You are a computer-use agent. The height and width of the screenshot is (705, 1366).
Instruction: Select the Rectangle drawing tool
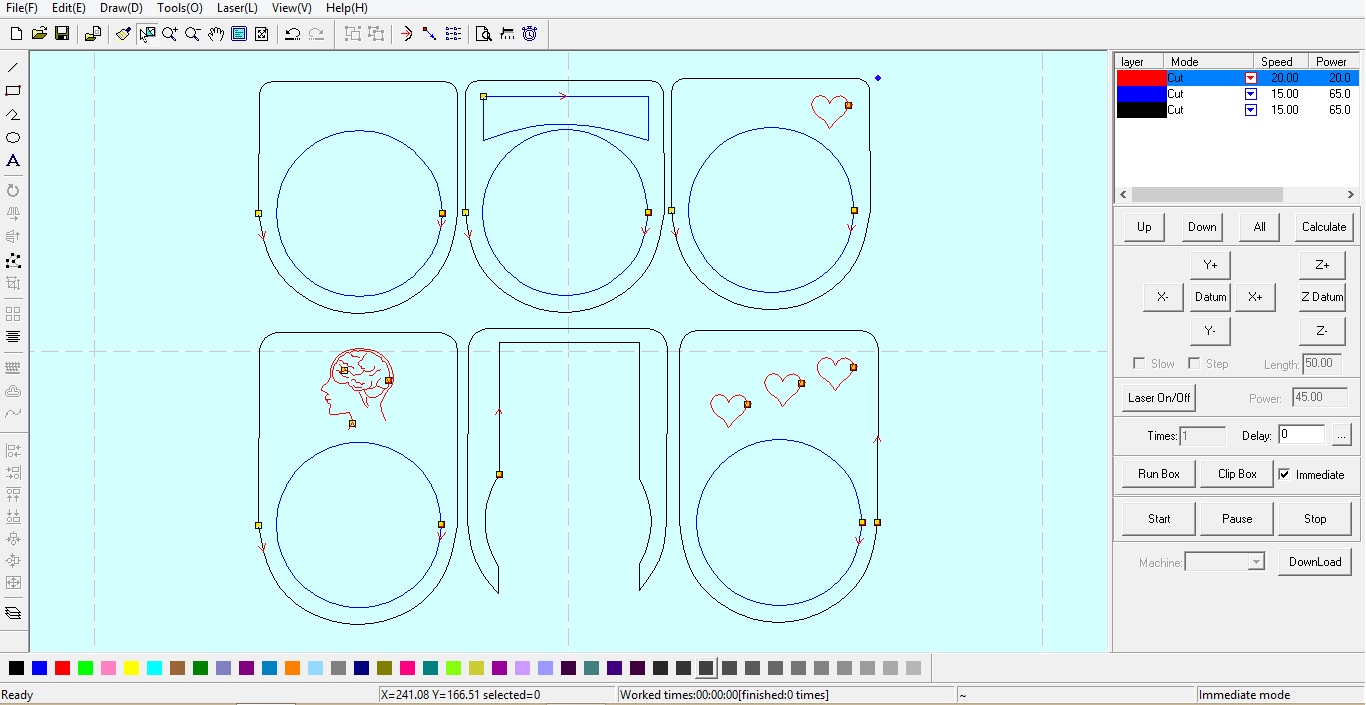click(x=13, y=91)
